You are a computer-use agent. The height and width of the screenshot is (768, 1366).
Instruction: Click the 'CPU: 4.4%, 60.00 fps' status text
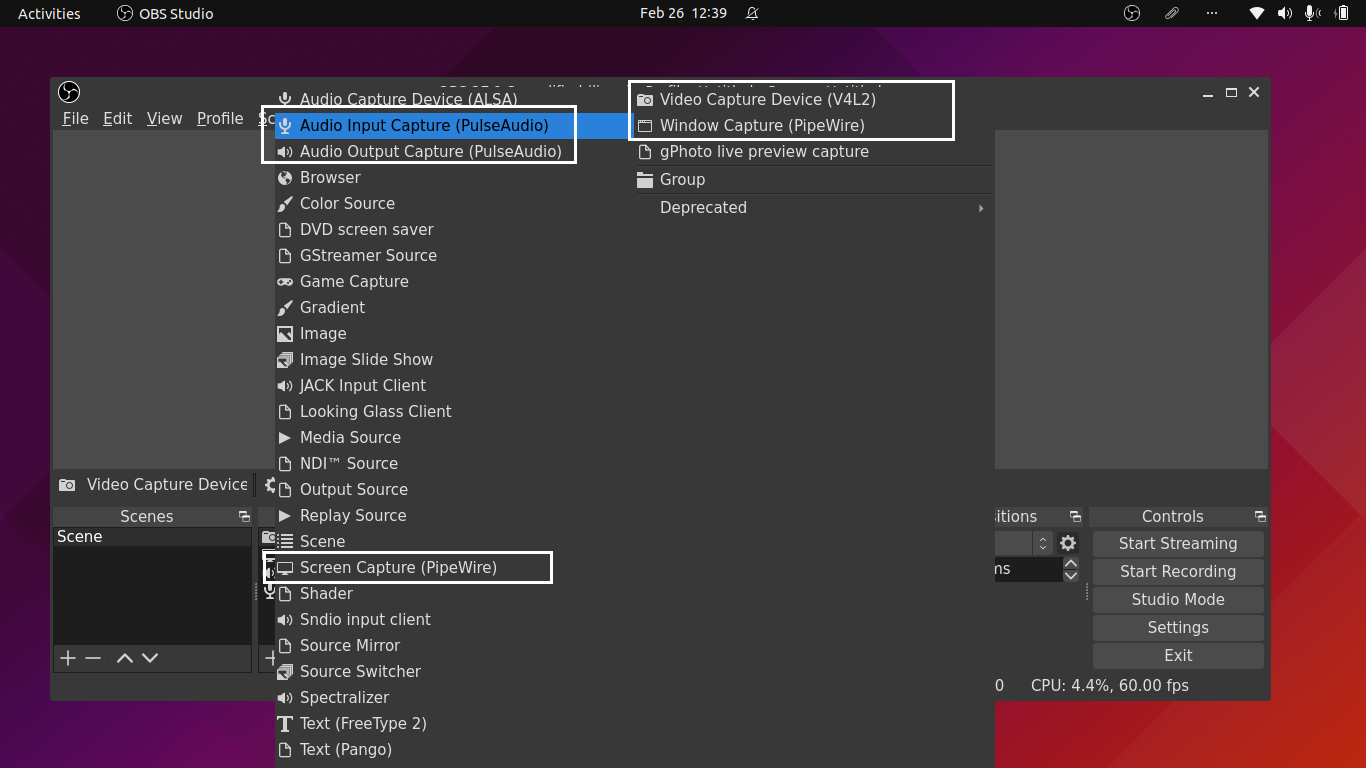pyautogui.click(x=1110, y=686)
